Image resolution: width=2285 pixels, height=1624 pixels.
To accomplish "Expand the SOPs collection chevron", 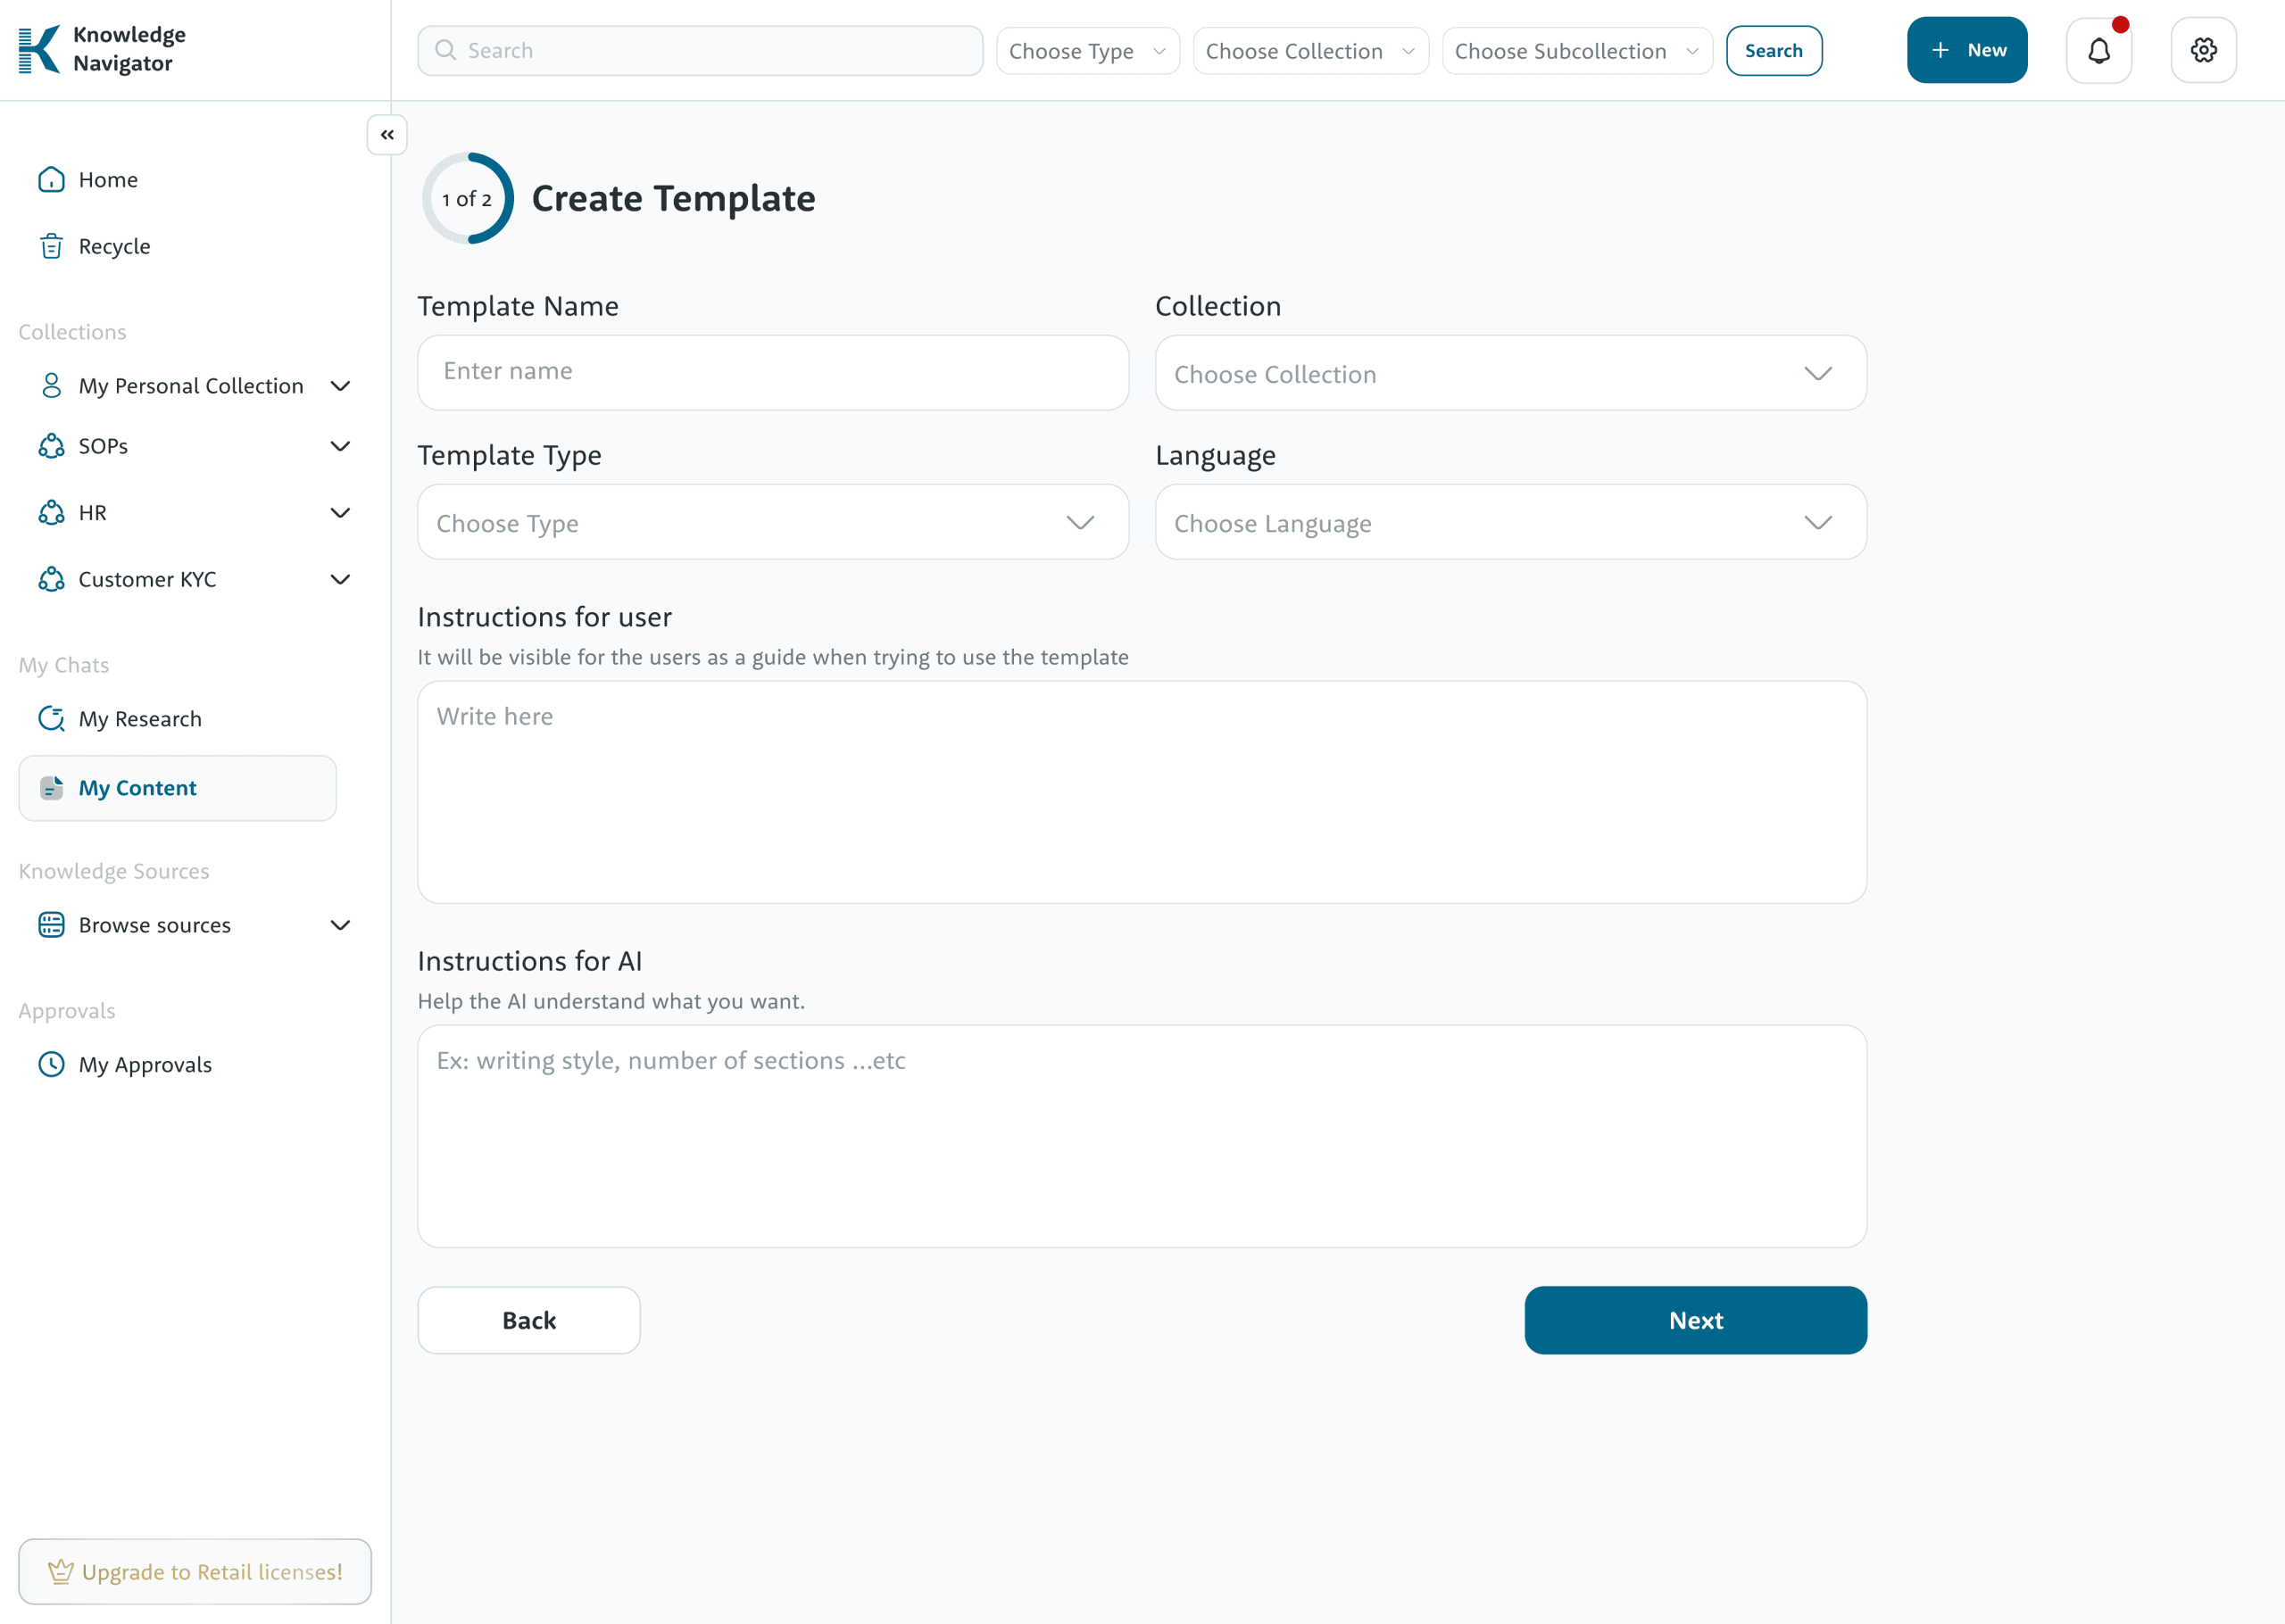I will pyautogui.click(x=340, y=446).
